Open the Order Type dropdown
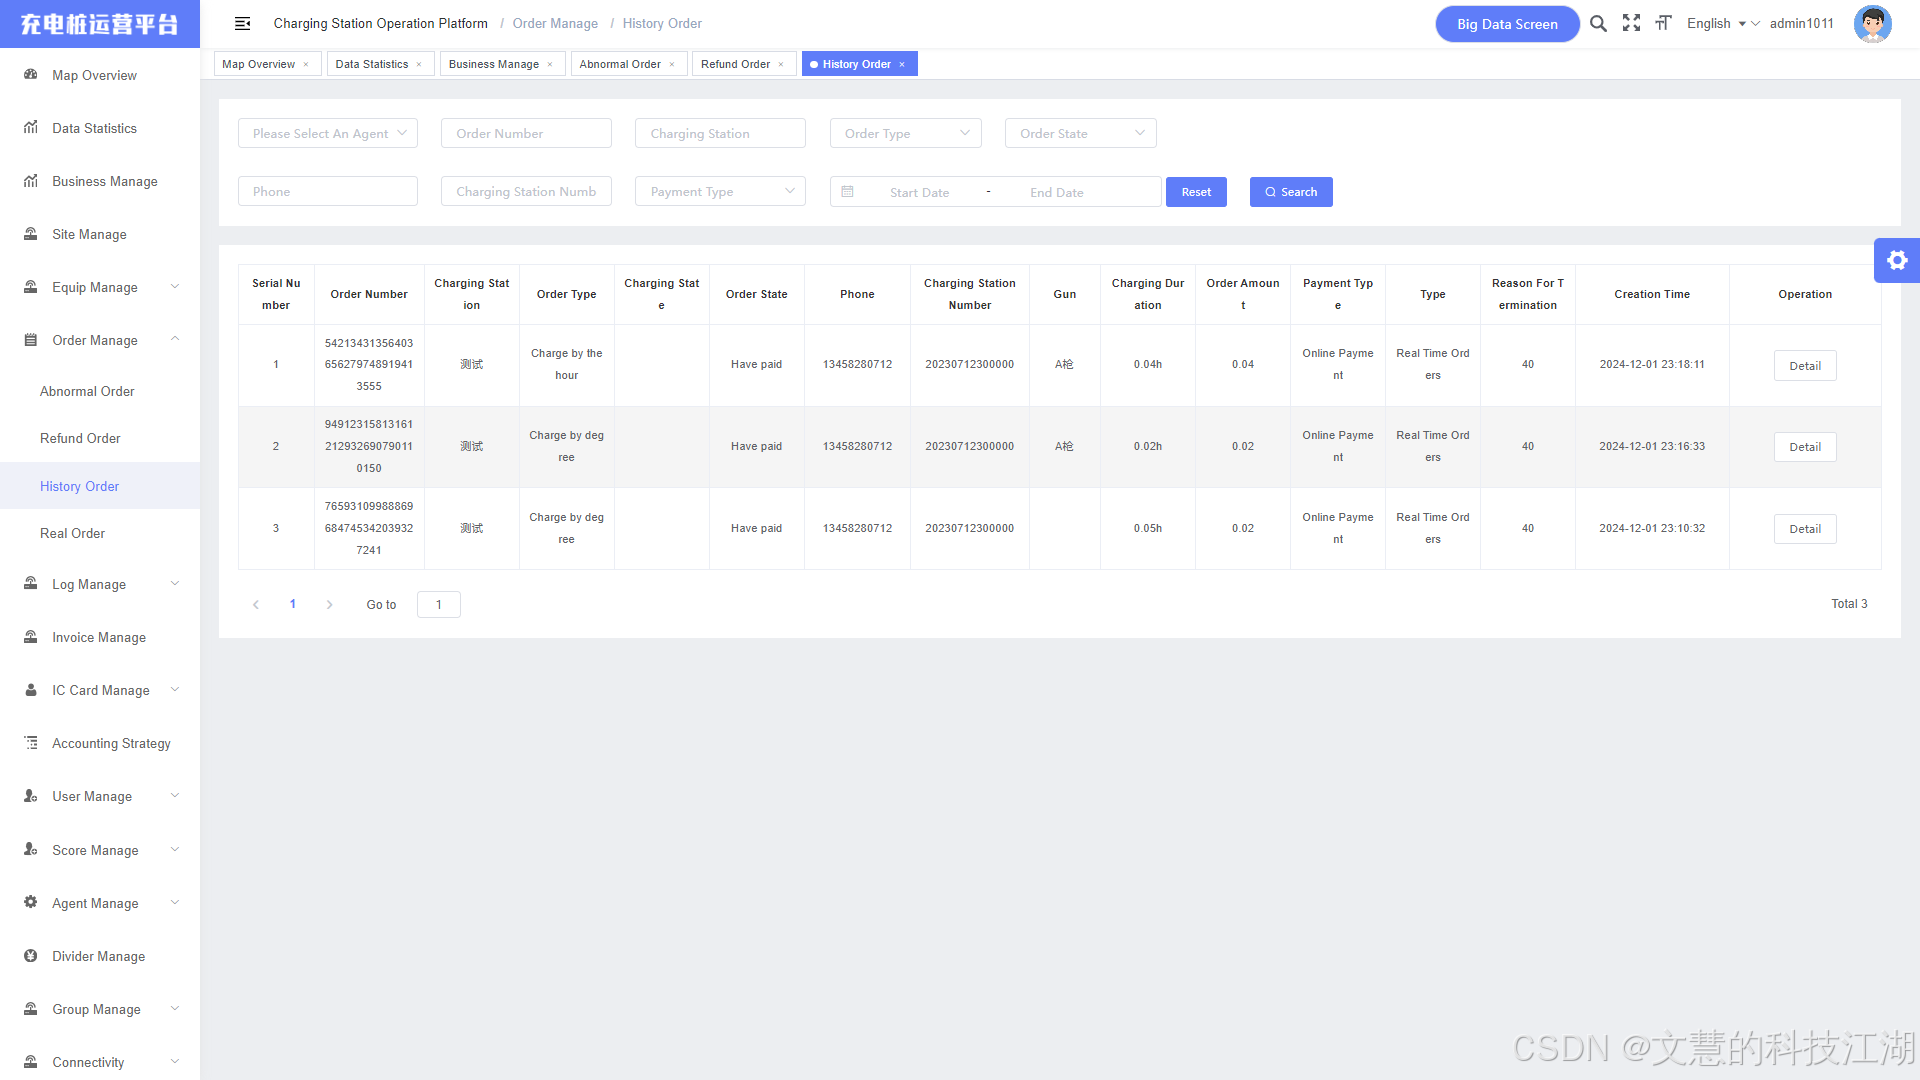 (x=905, y=133)
